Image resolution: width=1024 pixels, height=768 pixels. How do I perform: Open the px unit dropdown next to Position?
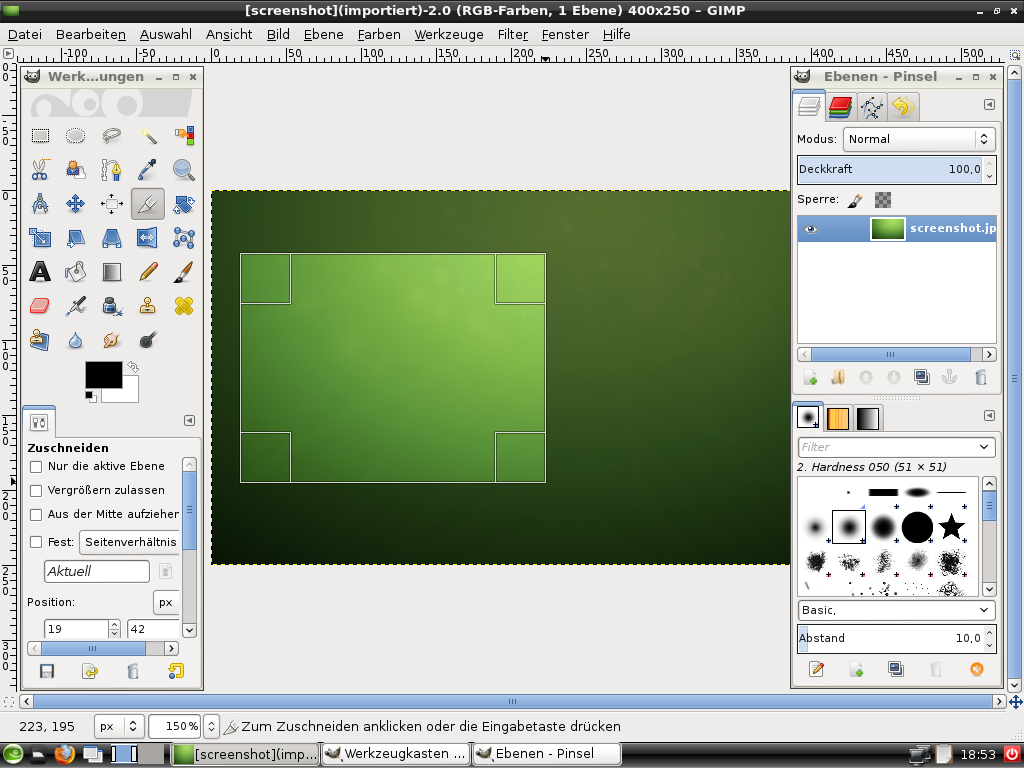166,602
